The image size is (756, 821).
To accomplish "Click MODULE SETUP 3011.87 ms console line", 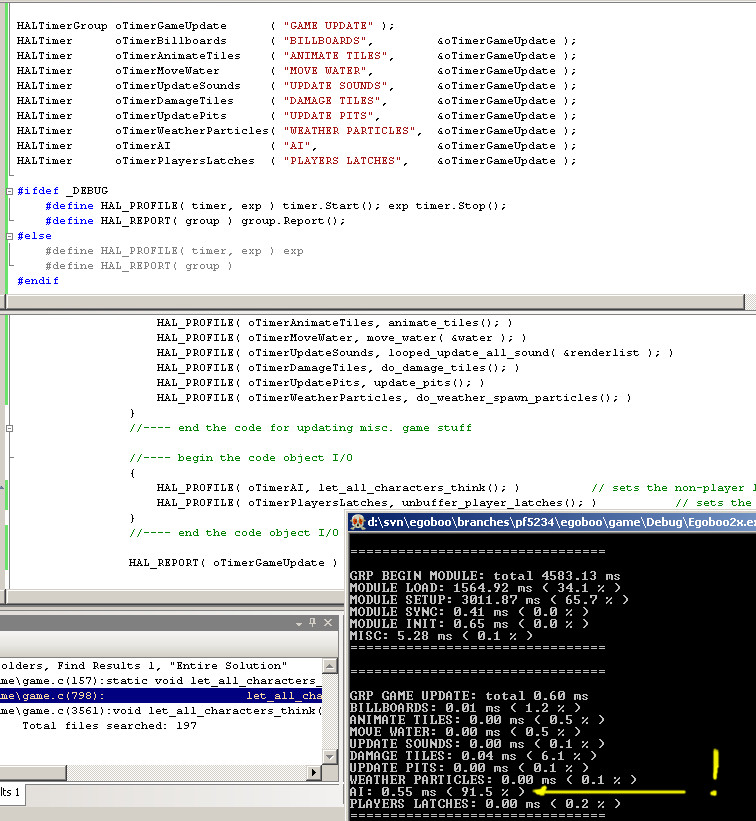I will 490,600.
